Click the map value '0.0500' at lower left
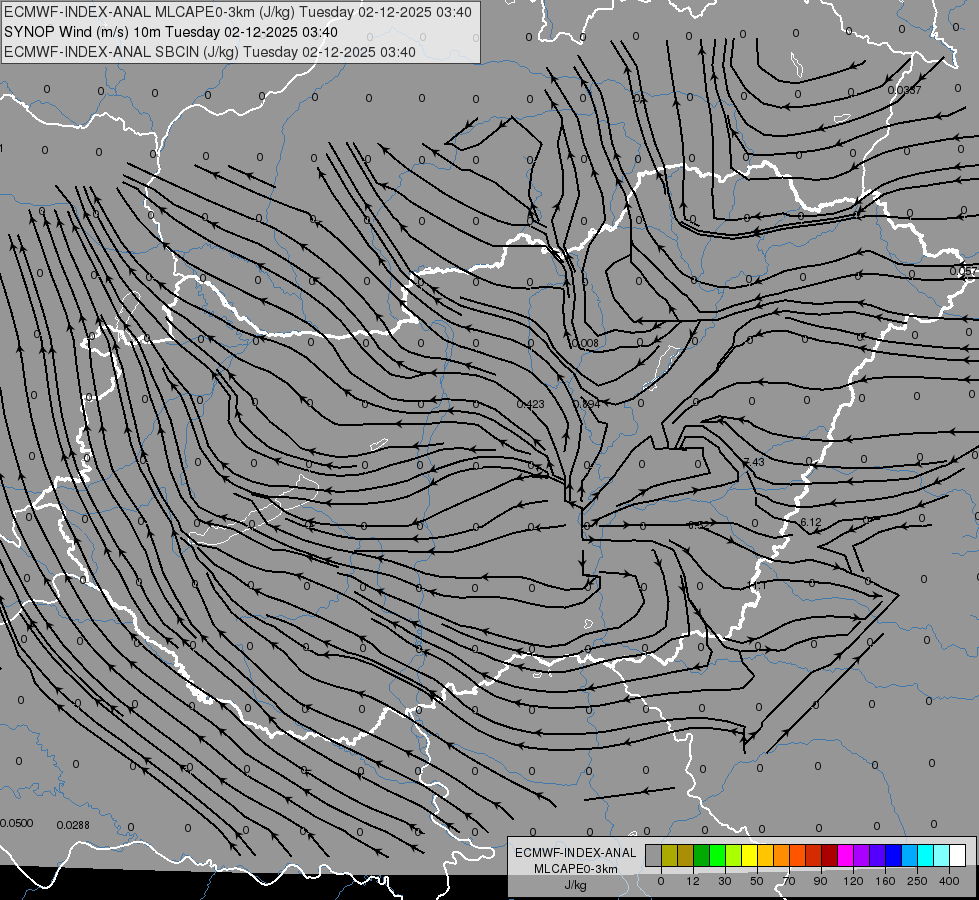The width and height of the screenshot is (979, 900). (x=16, y=823)
